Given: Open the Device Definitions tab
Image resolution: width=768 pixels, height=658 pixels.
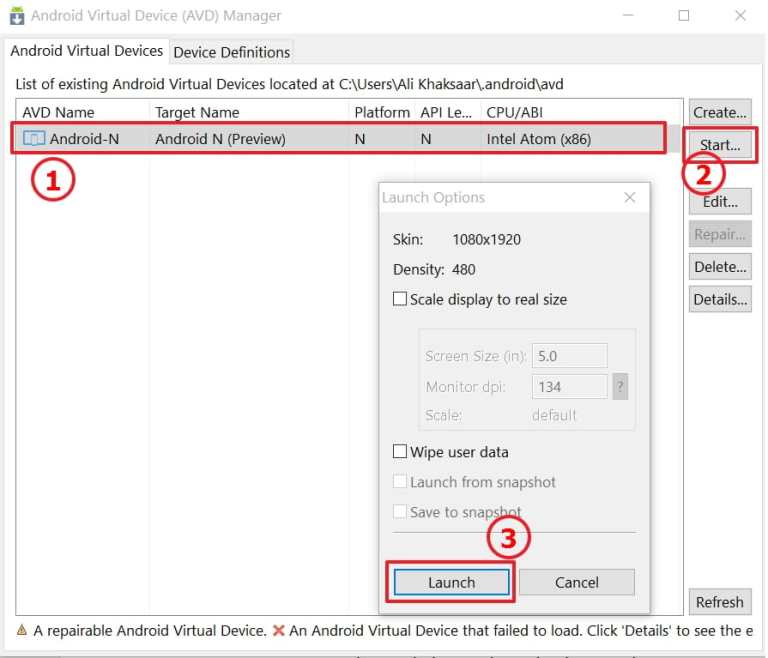Looking at the screenshot, I should 232,52.
